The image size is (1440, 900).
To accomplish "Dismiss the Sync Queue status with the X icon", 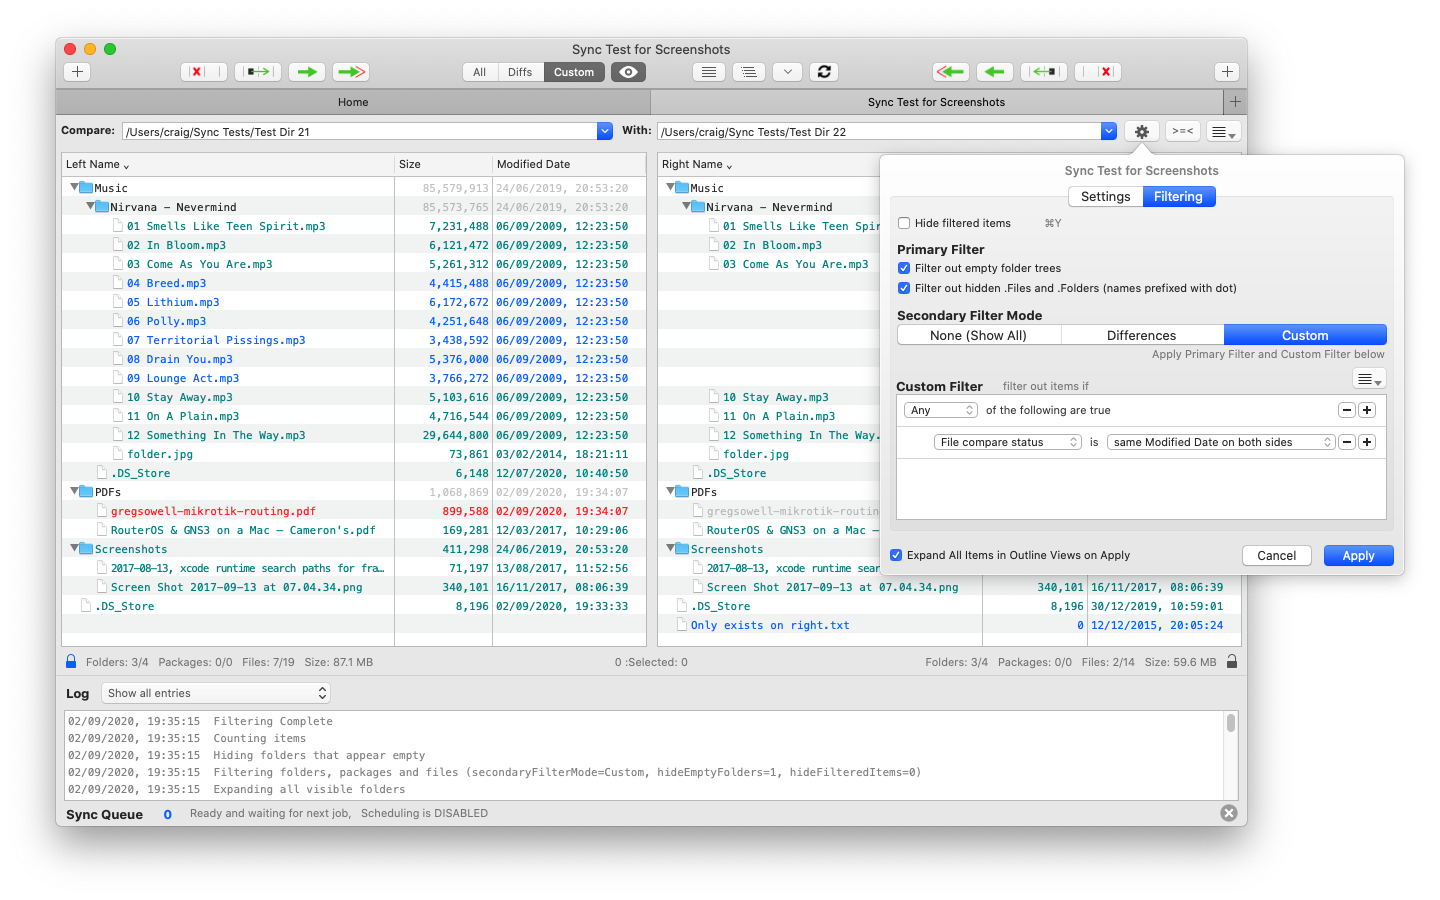I will tap(1229, 813).
